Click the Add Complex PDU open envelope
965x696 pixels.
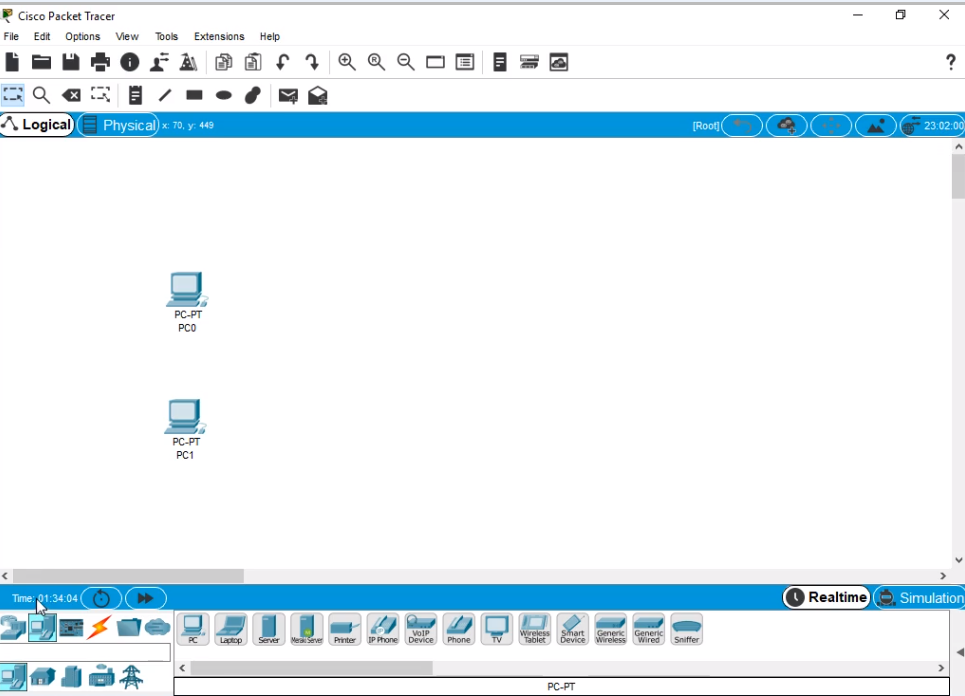pyautogui.click(x=318, y=95)
